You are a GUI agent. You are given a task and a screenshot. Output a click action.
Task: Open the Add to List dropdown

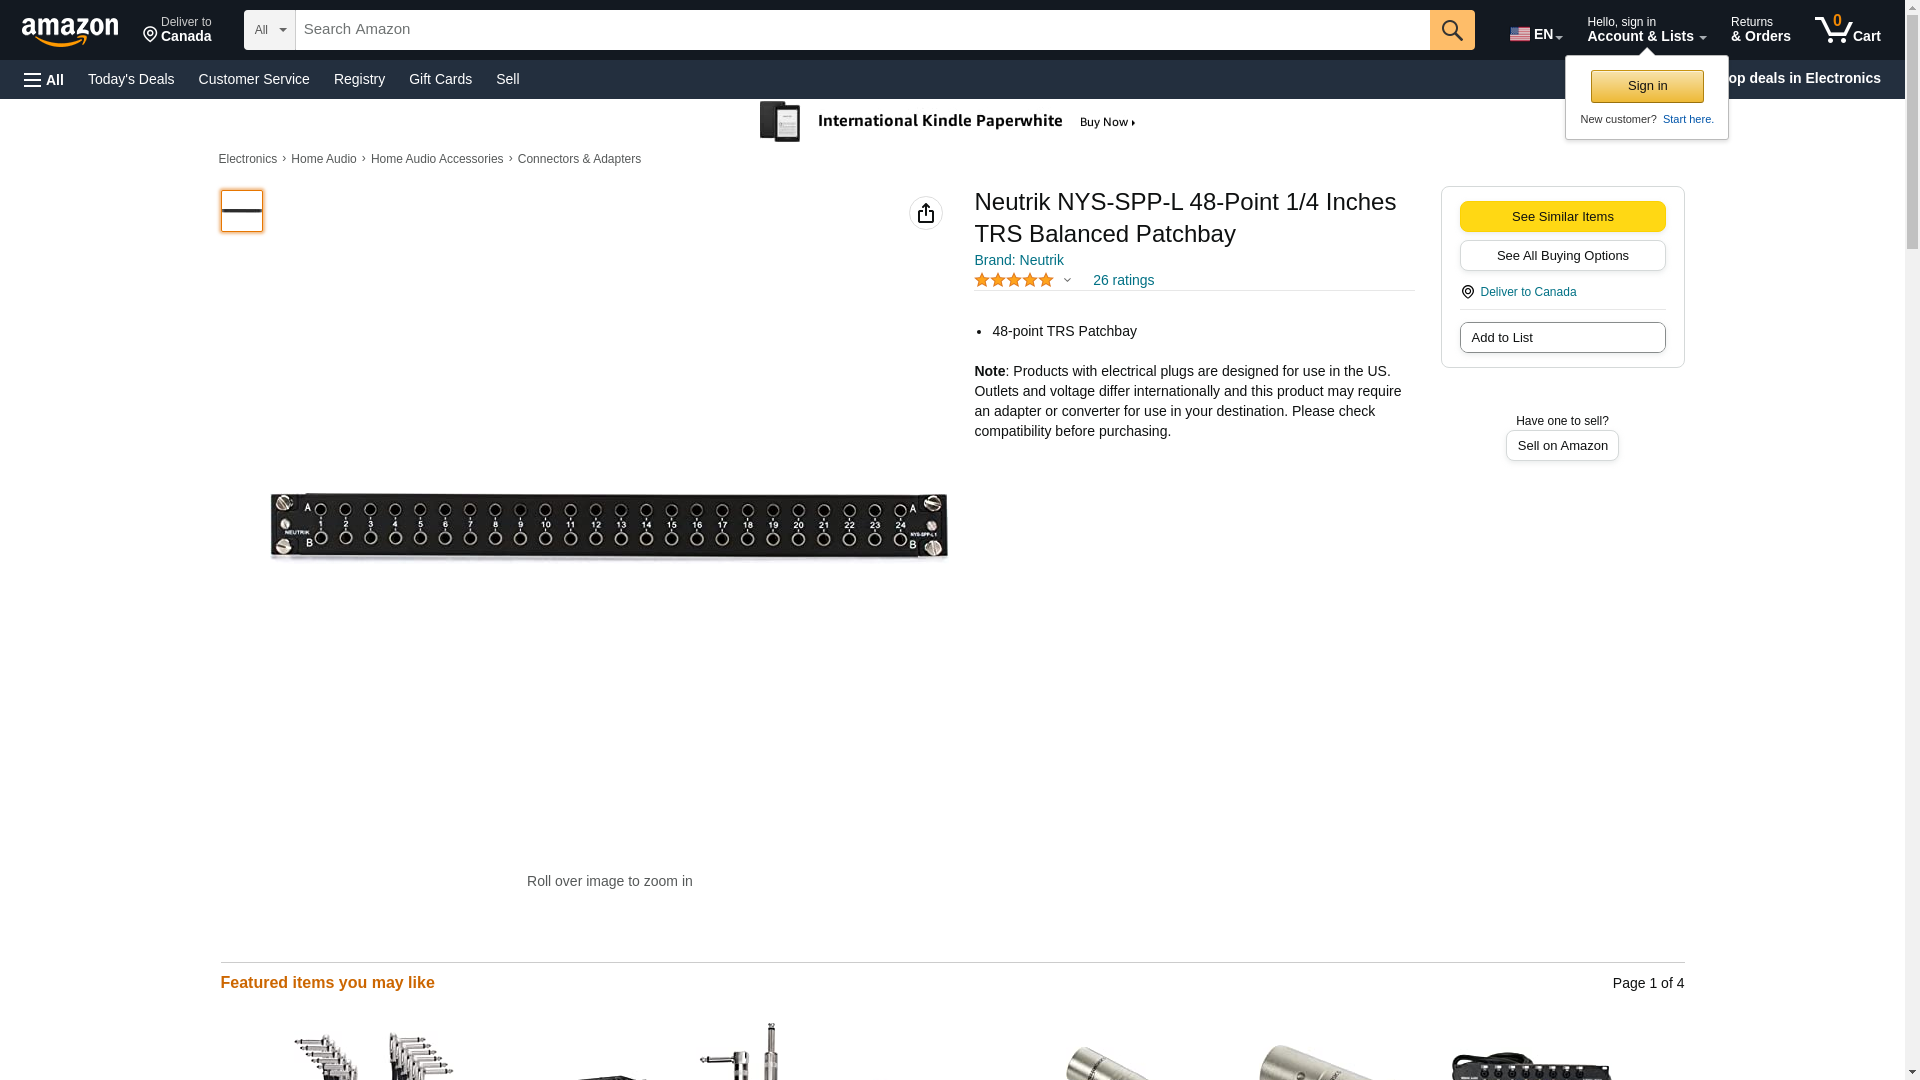pyautogui.click(x=1562, y=338)
